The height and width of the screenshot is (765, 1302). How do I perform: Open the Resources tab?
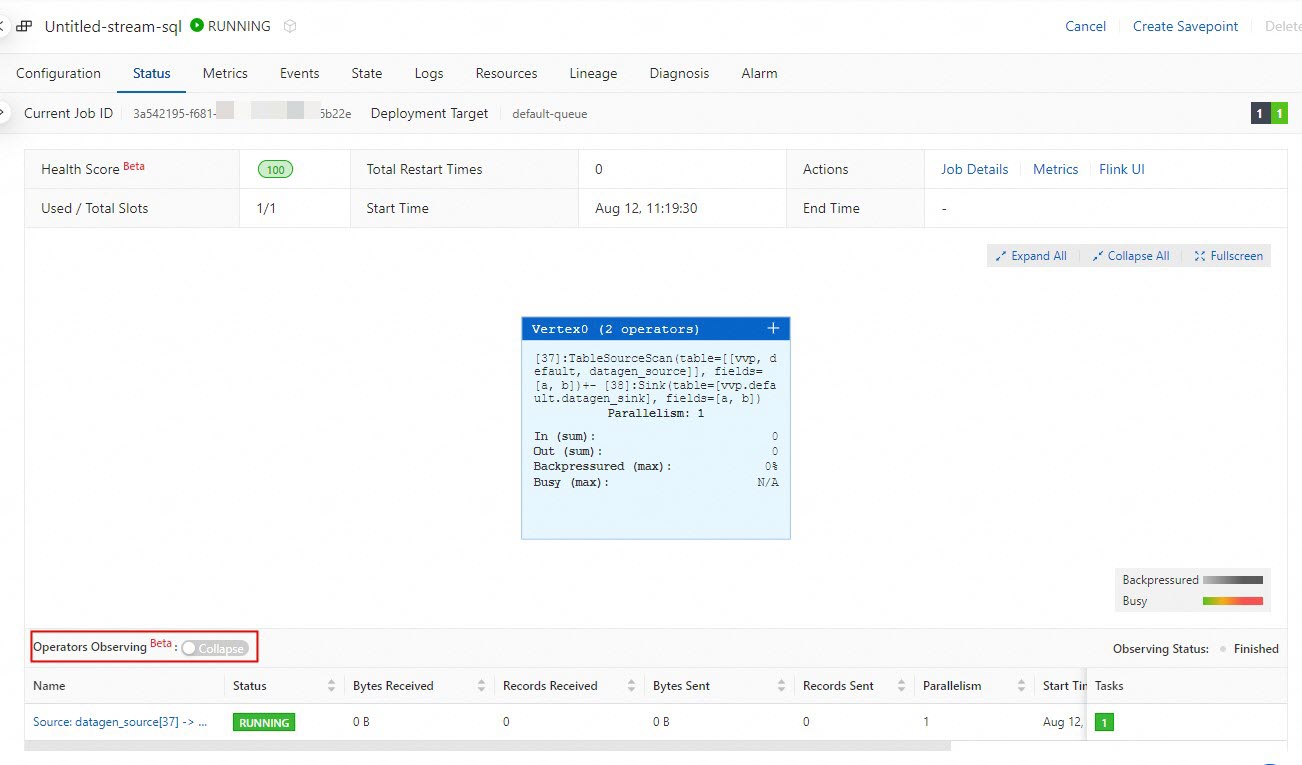(506, 73)
